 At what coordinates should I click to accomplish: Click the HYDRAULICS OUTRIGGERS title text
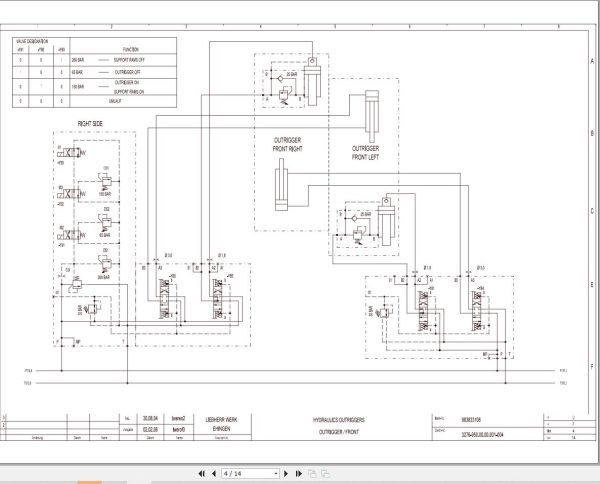point(339,420)
